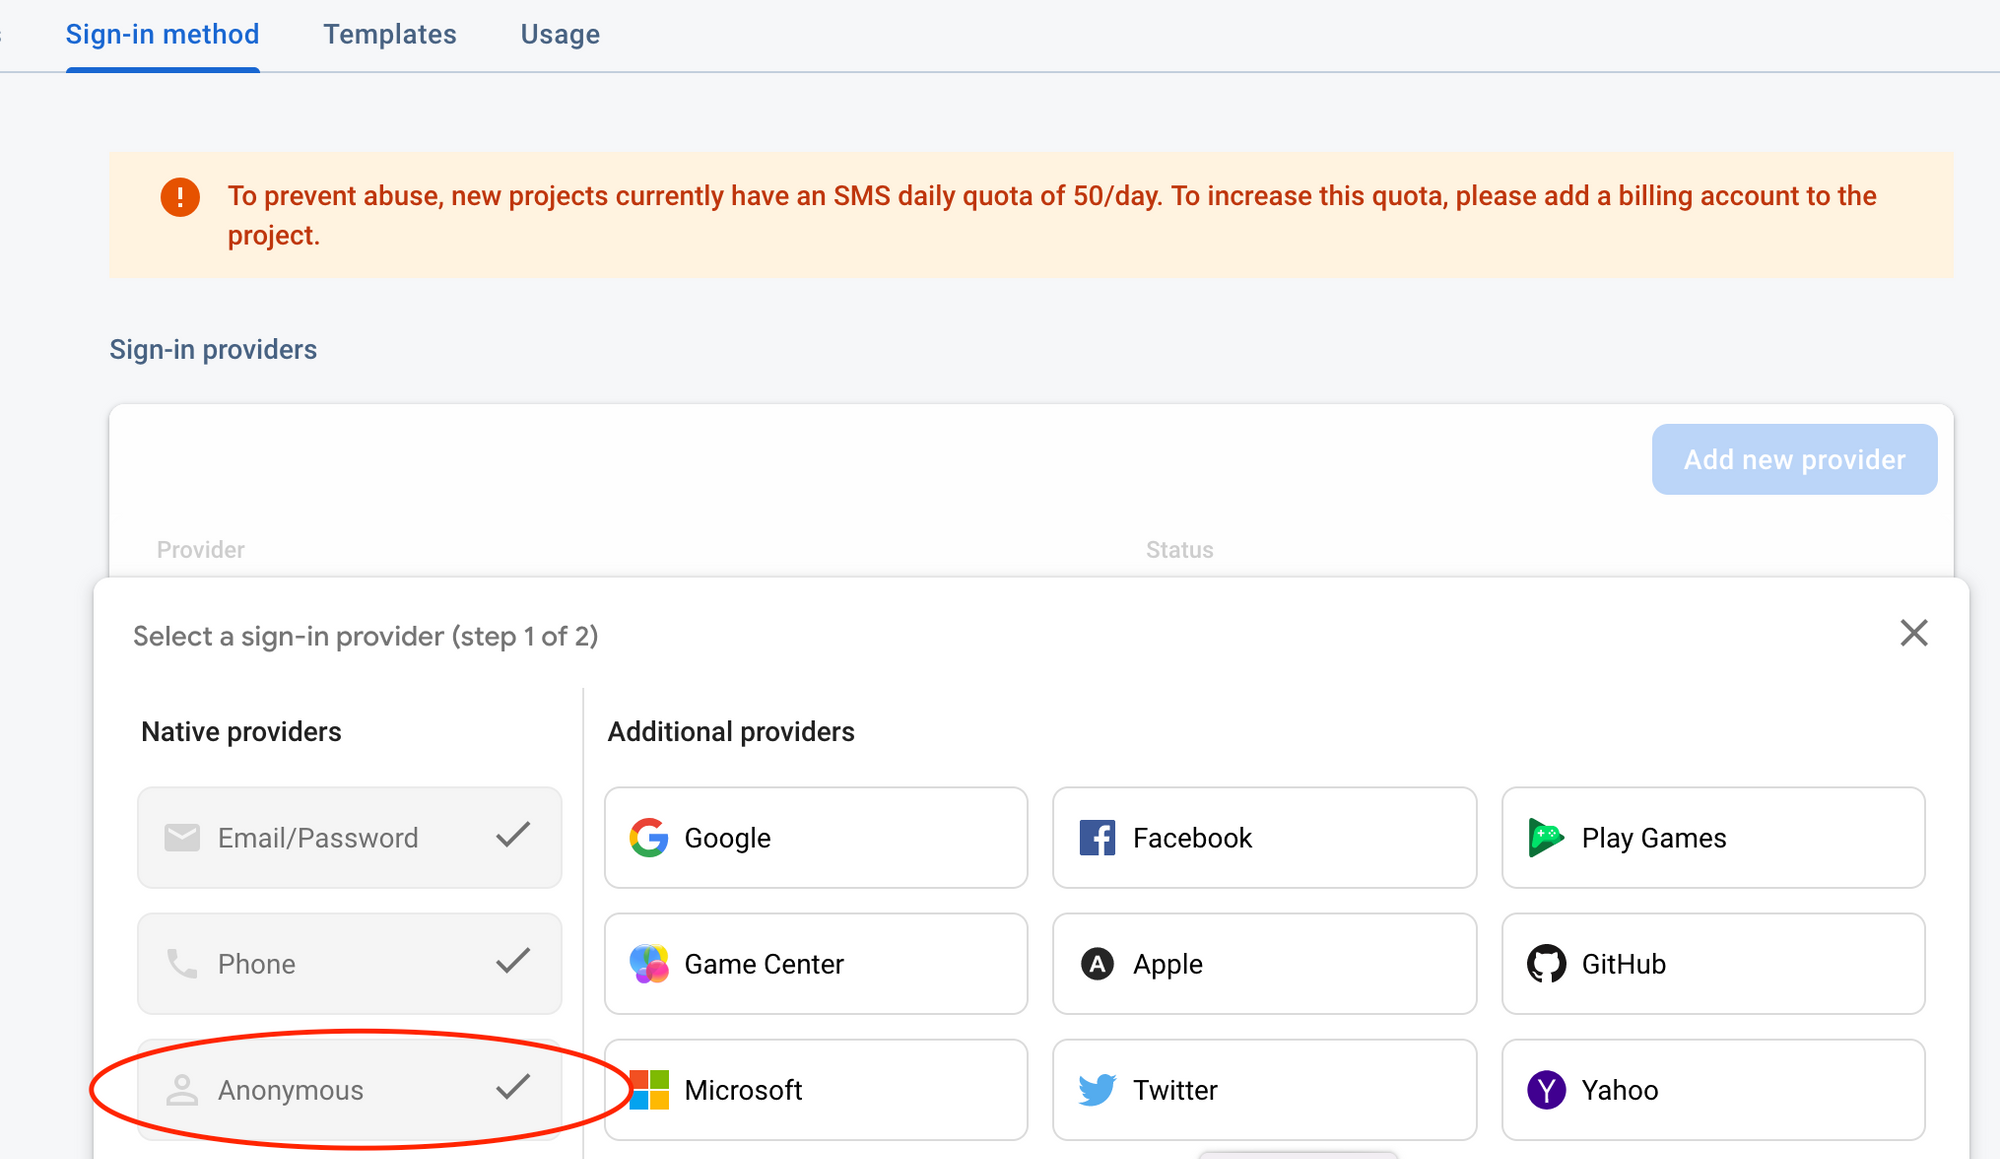The height and width of the screenshot is (1159, 2000).
Task: Click the Sign-in providers heading
Action: 213,349
